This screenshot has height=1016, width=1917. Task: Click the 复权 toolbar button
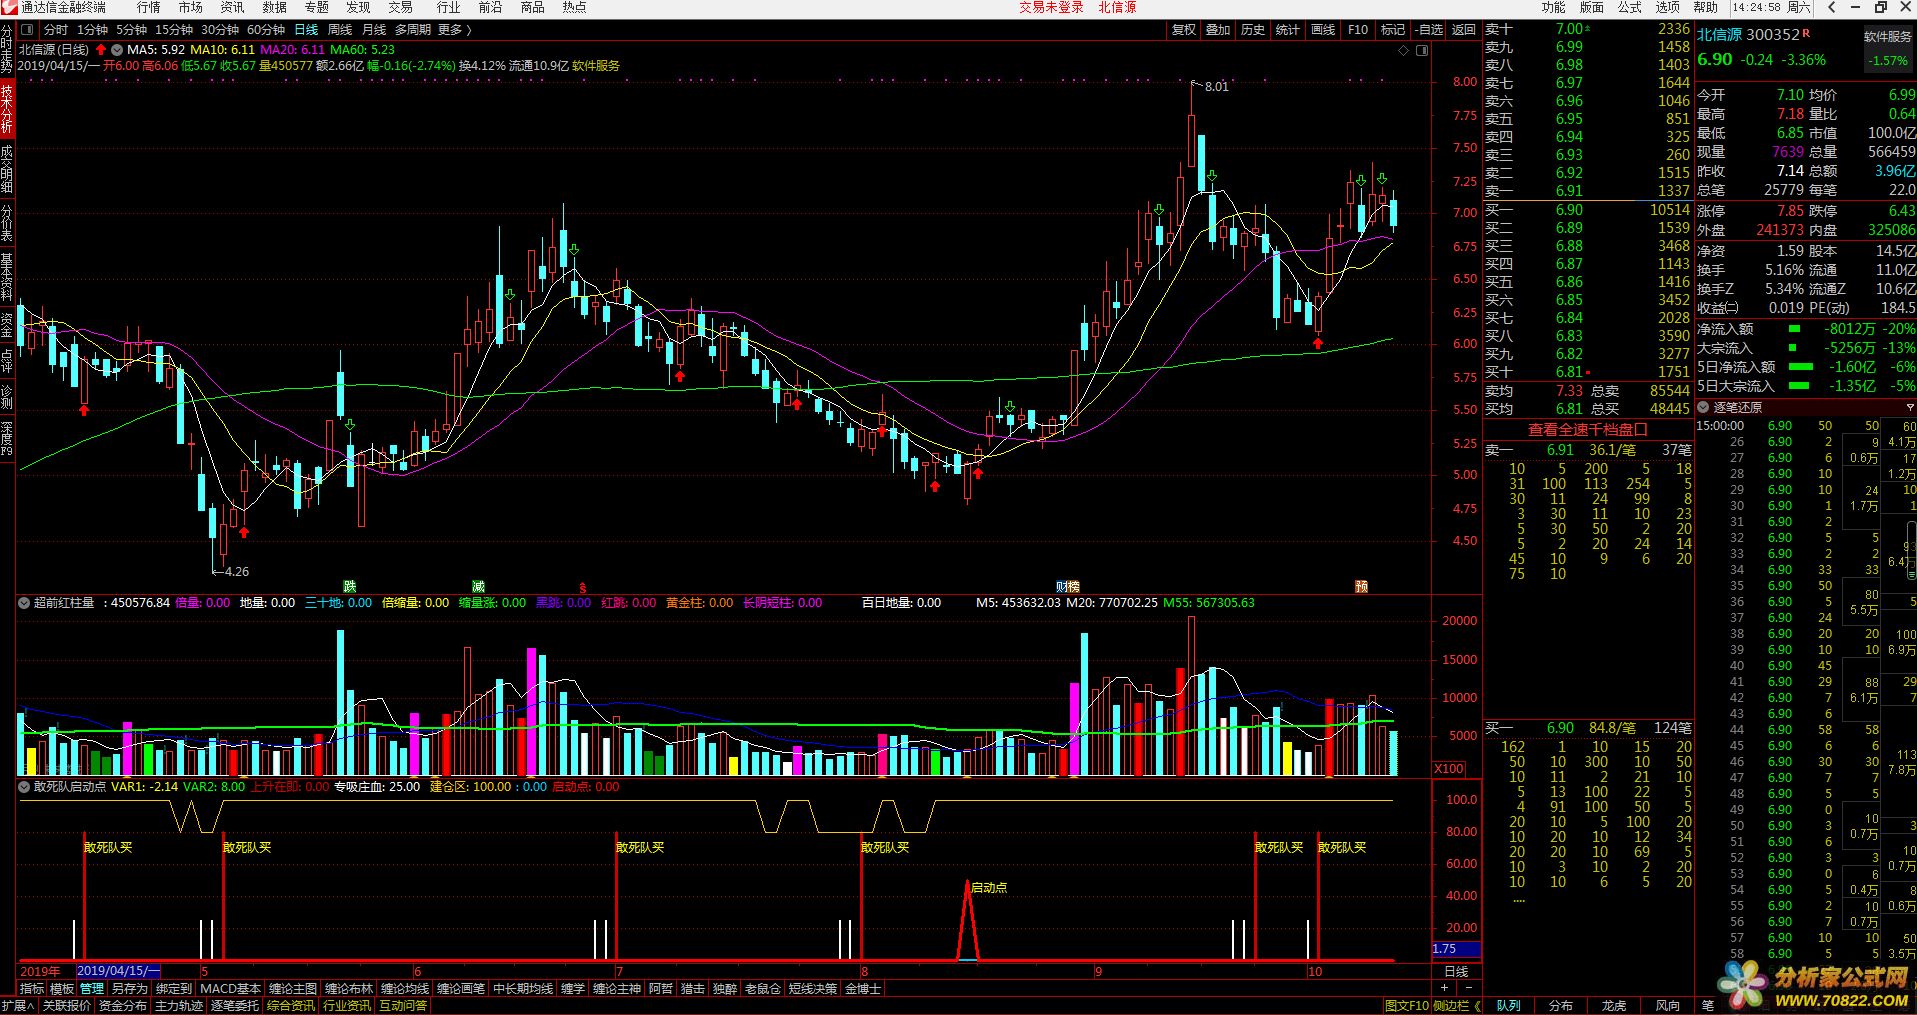point(1184,30)
